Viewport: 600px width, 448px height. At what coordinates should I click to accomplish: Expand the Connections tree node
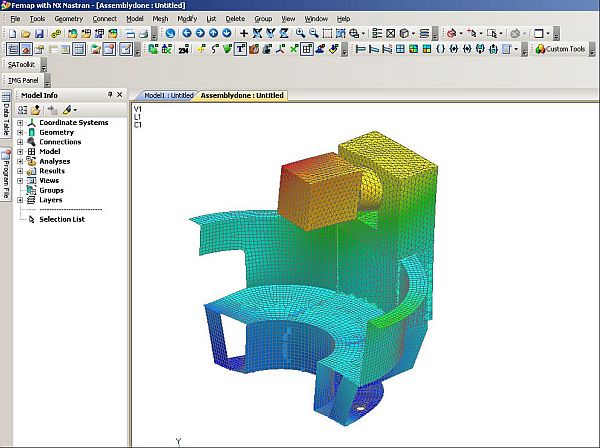[x=20, y=142]
